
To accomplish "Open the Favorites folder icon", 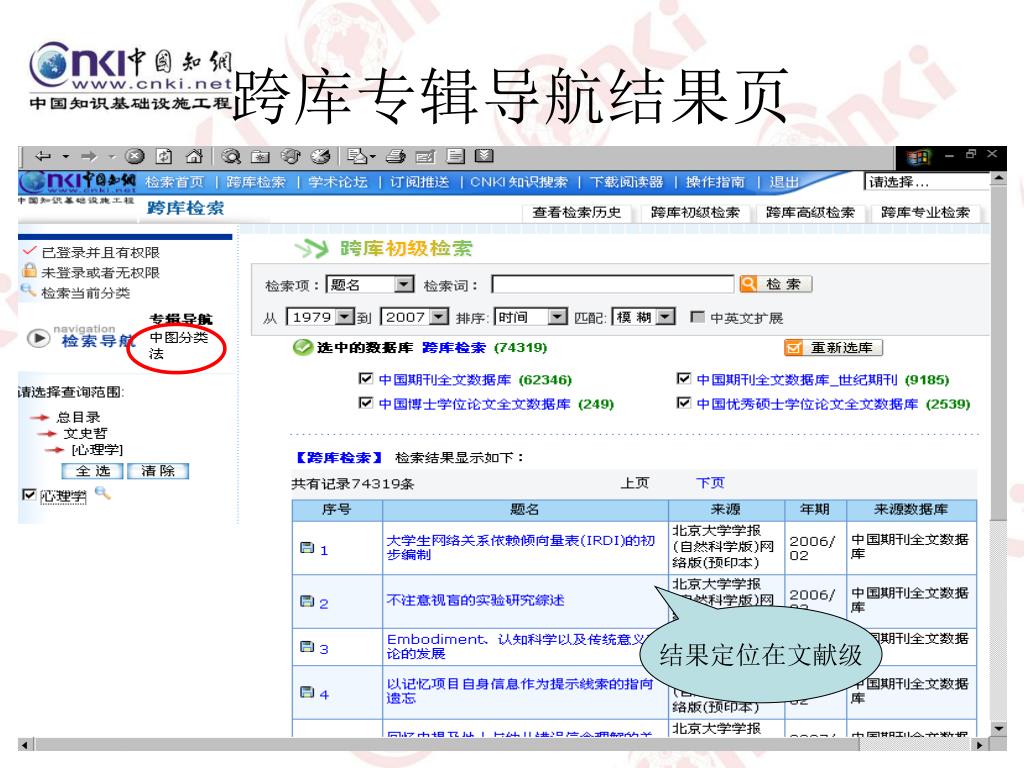I will click(x=261, y=157).
